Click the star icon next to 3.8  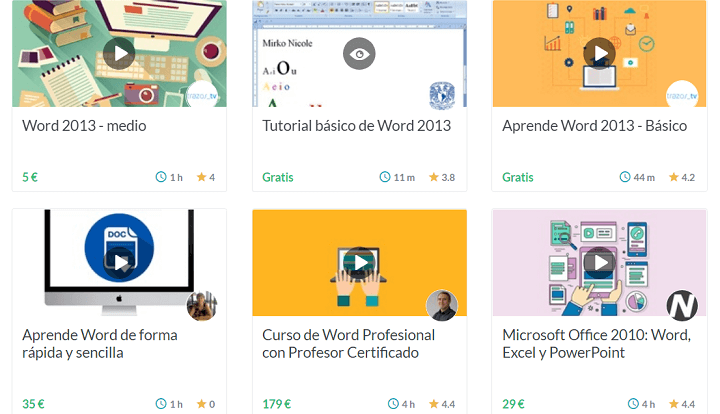click(x=433, y=177)
